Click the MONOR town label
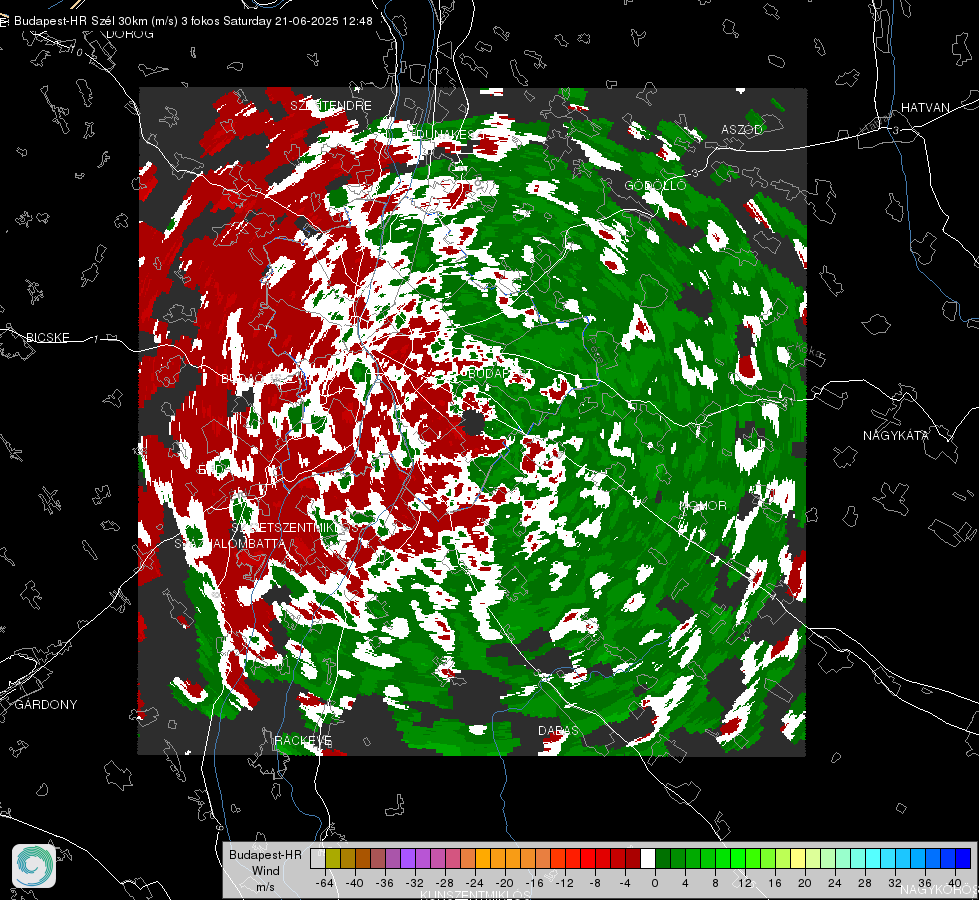 [703, 506]
